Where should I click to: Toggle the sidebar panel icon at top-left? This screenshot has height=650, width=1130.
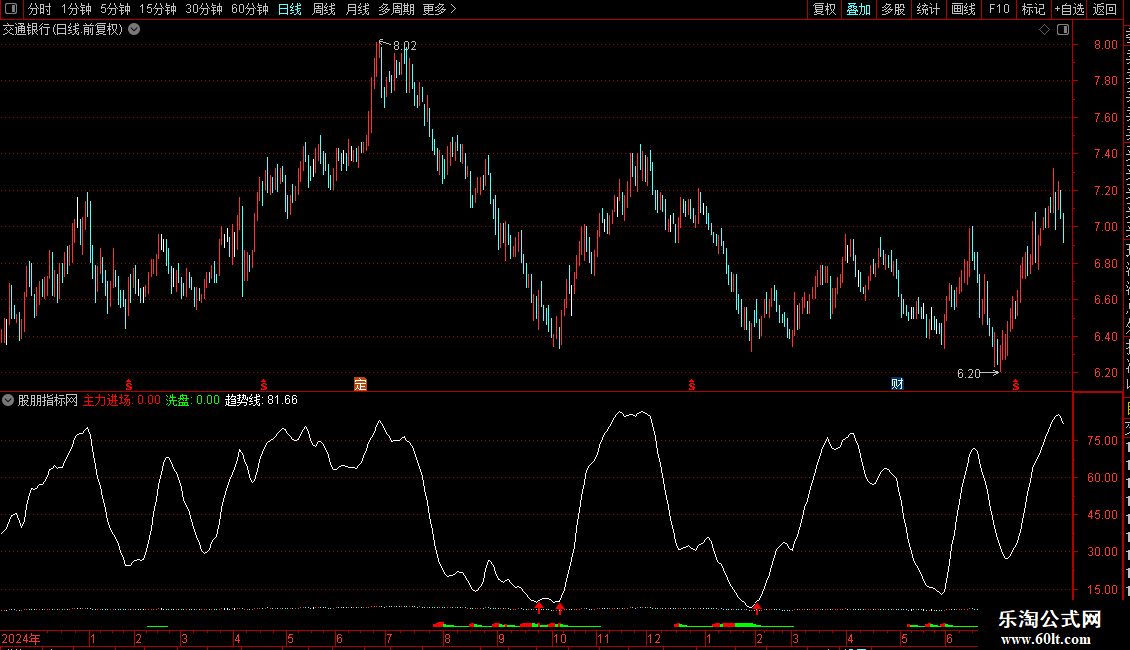(x=11, y=9)
